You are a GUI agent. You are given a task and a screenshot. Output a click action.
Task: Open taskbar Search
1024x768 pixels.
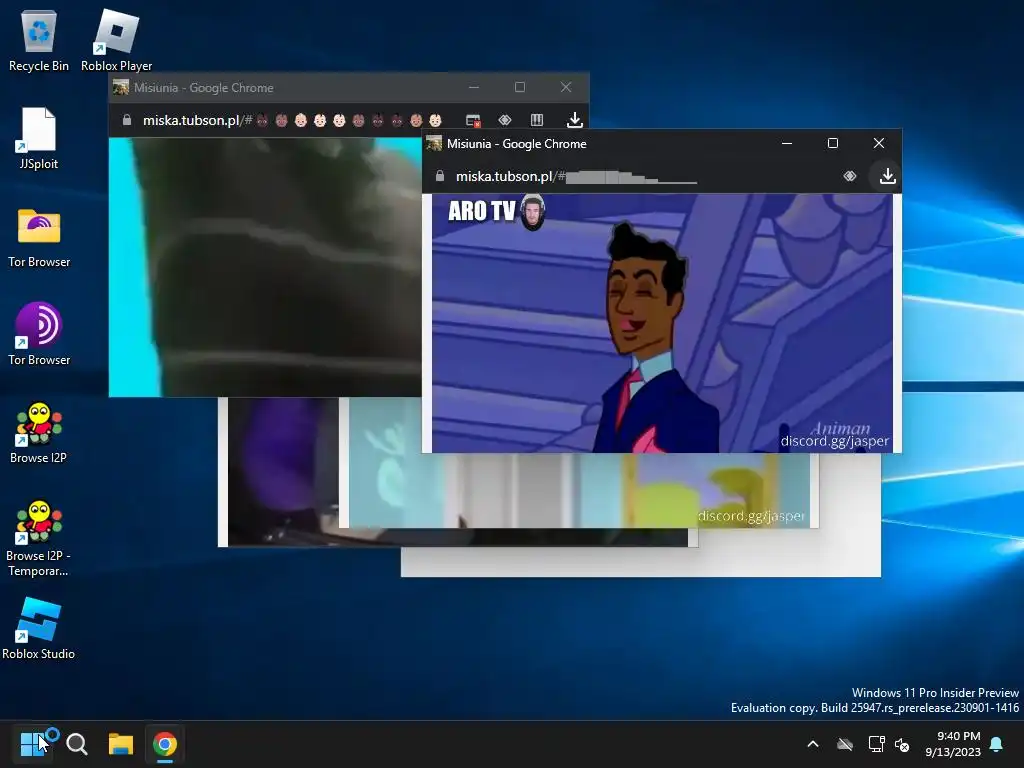[x=77, y=744]
